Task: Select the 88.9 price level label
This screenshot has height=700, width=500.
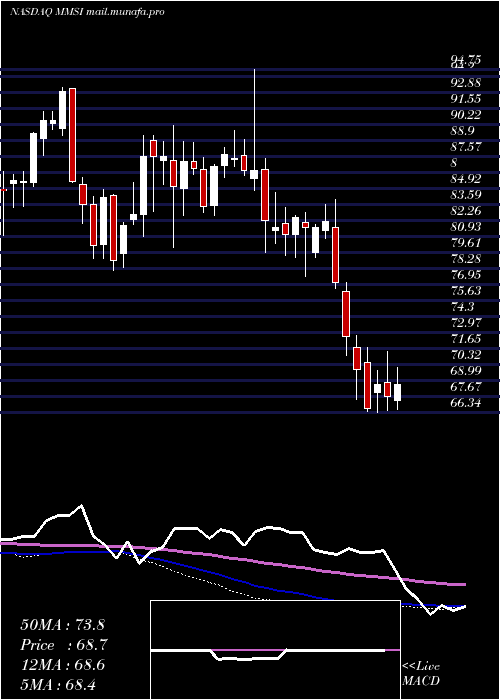Action: (462, 131)
